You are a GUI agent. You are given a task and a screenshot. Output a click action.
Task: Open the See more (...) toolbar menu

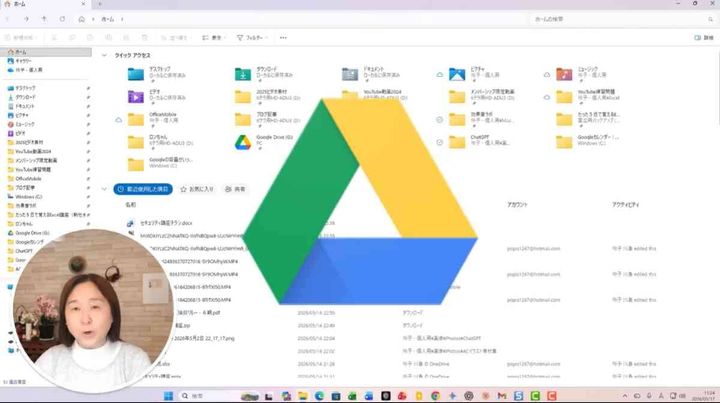tap(283, 38)
